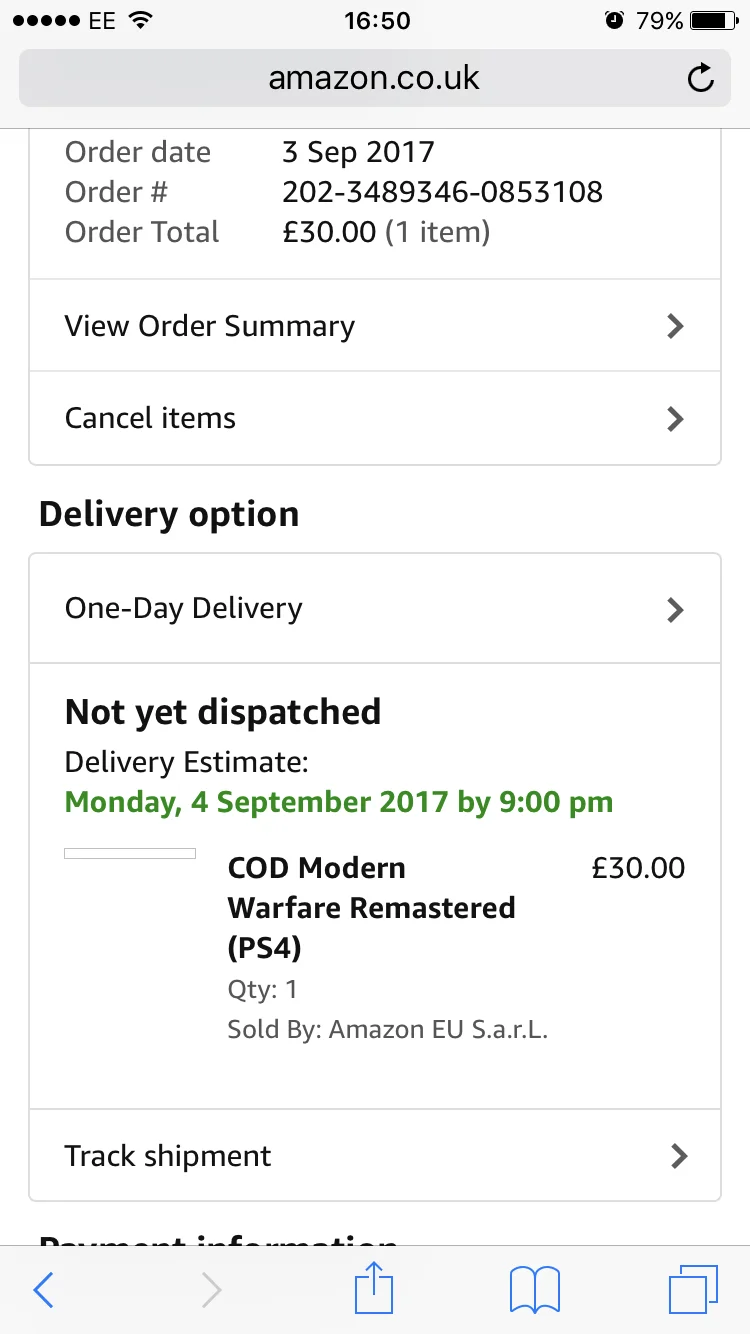Image resolution: width=750 pixels, height=1334 pixels.
Task: Expand One-Day Delivery option chevron
Action: click(x=676, y=609)
